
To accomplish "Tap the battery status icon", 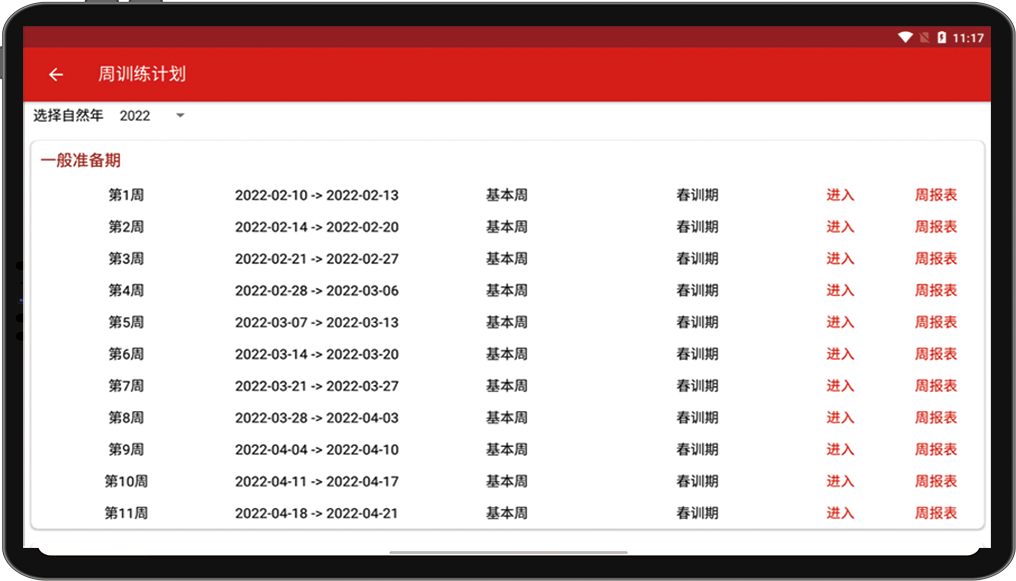I will (x=941, y=38).
